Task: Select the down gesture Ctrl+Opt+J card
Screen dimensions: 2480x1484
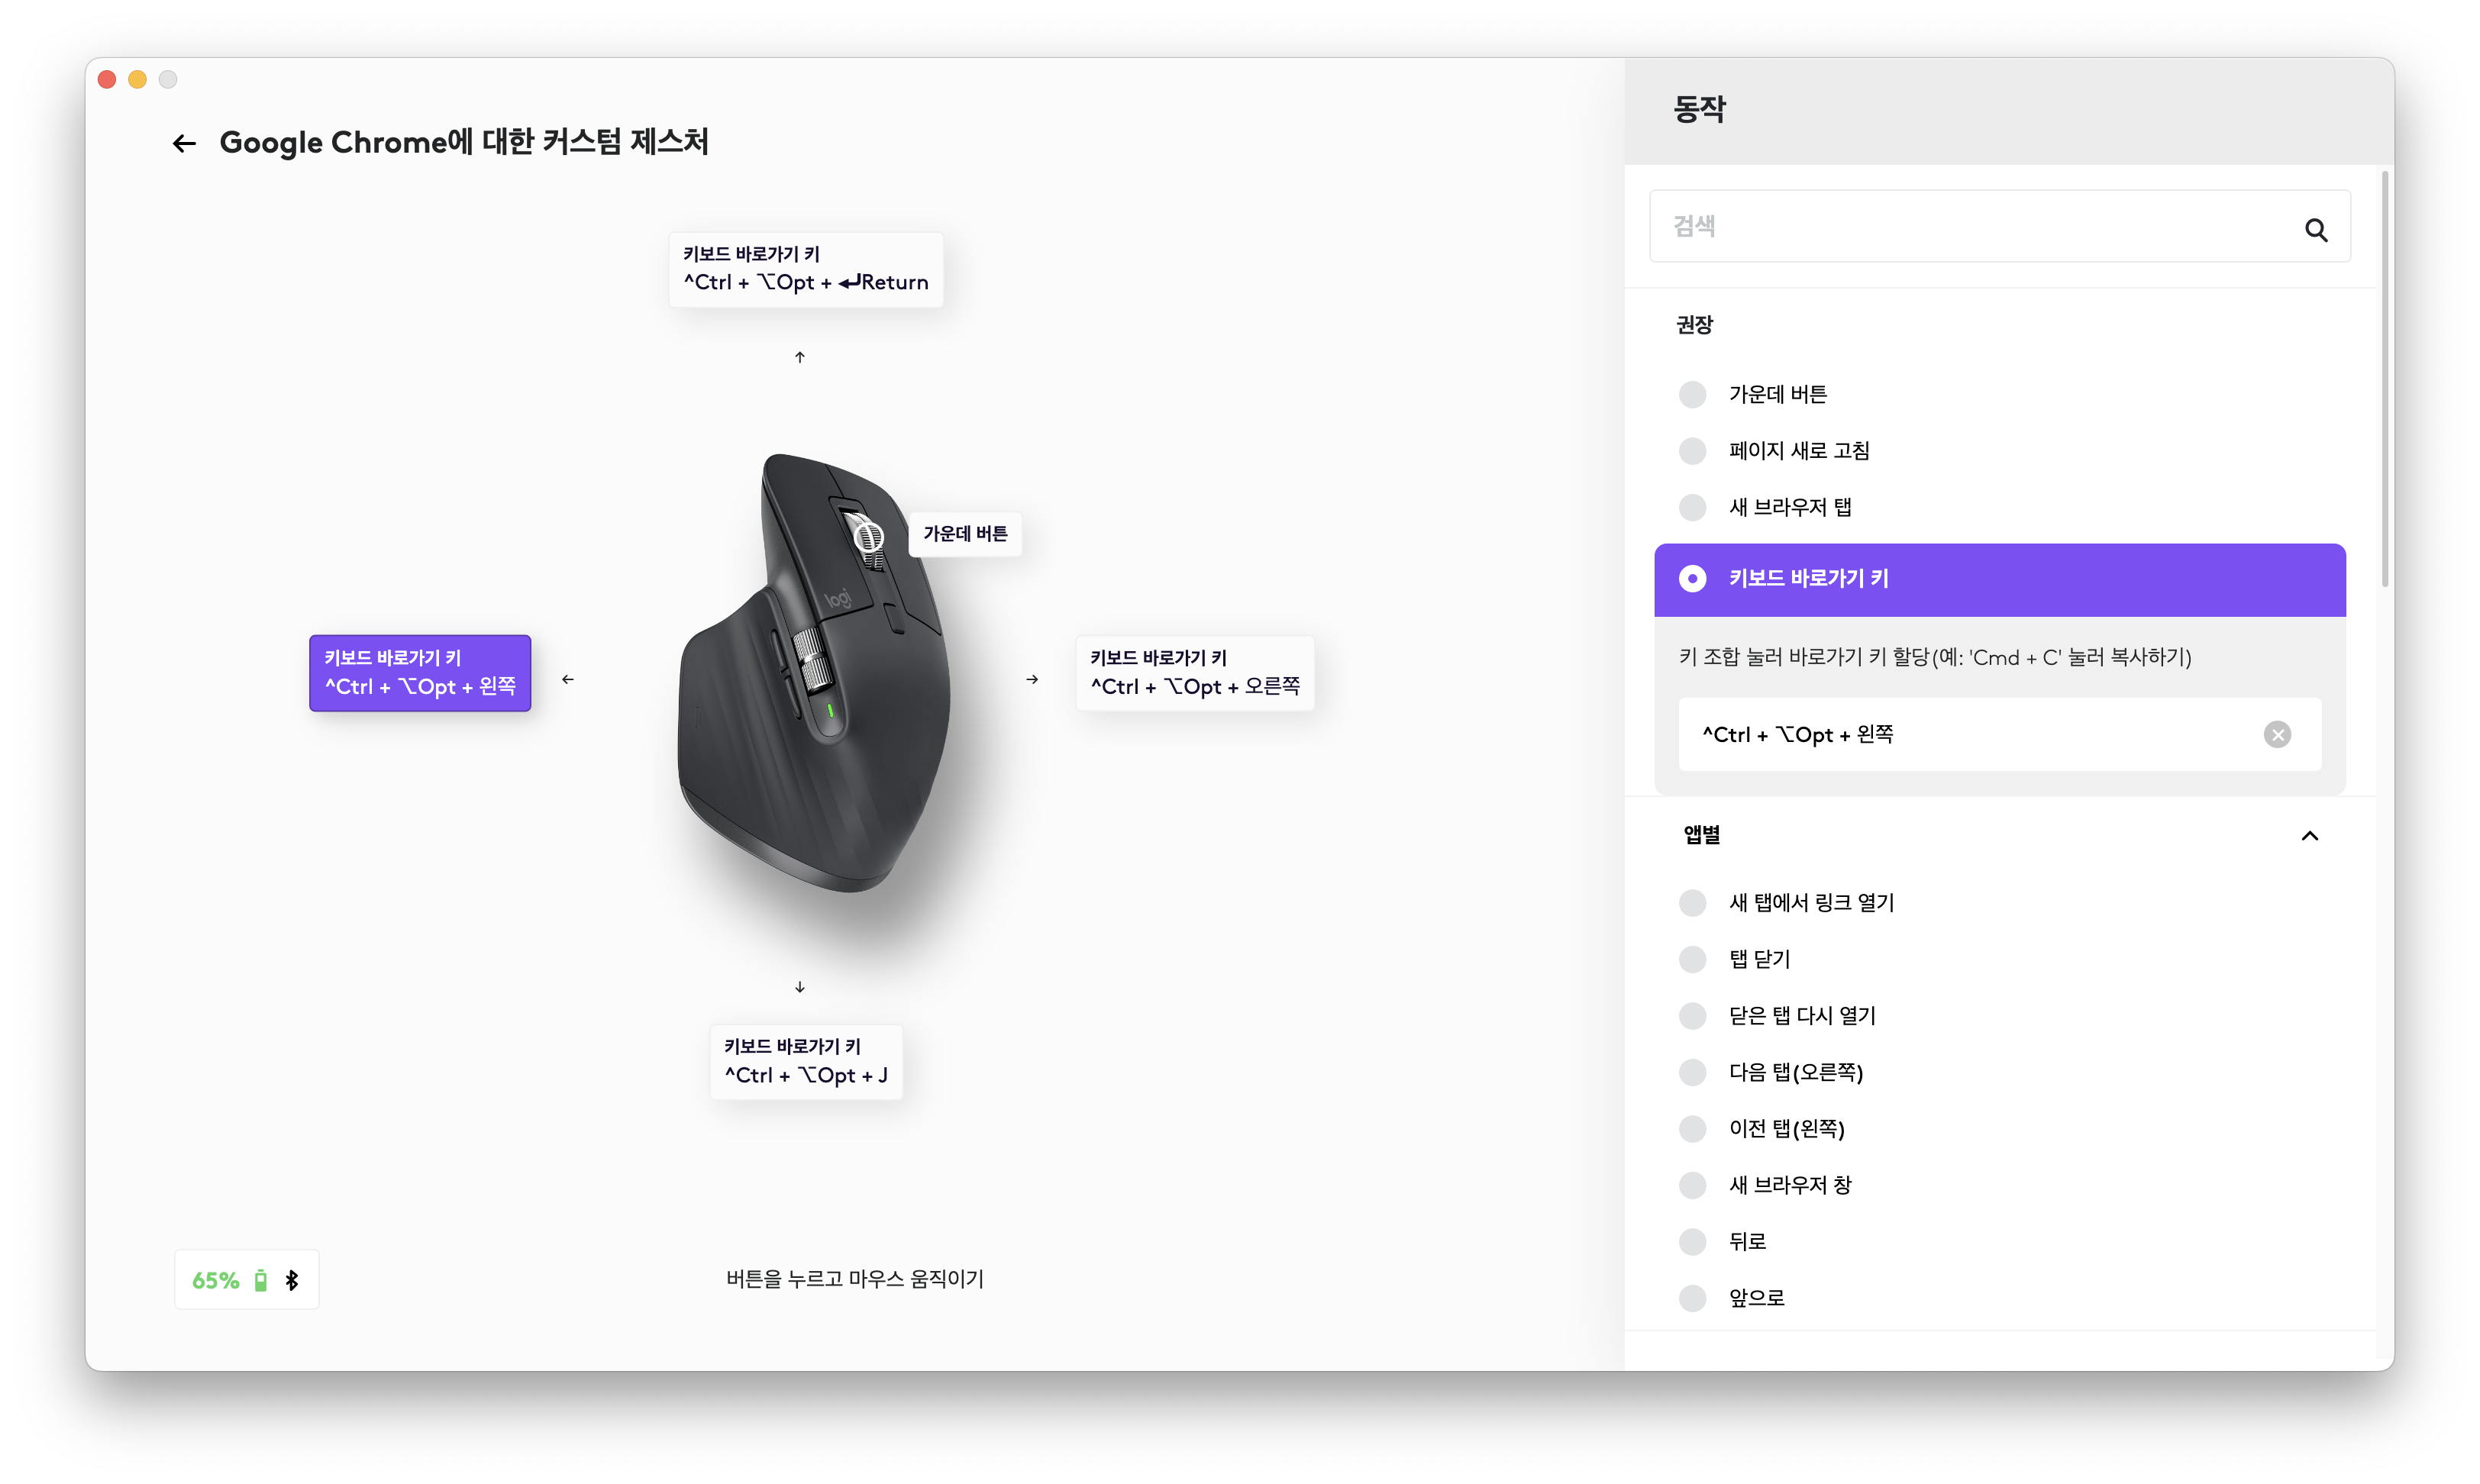Action: 805,1061
